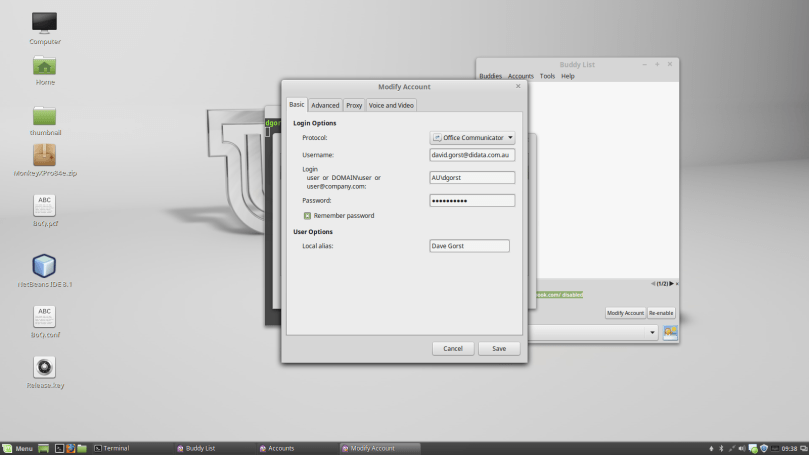Select the MonkeyXPro84e.zip archive icon
Screen dimensions: 809x455
[x=44, y=160]
